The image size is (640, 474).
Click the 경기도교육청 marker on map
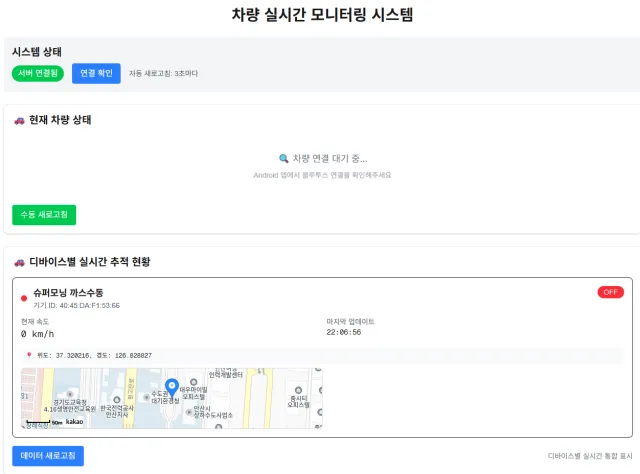point(70,394)
